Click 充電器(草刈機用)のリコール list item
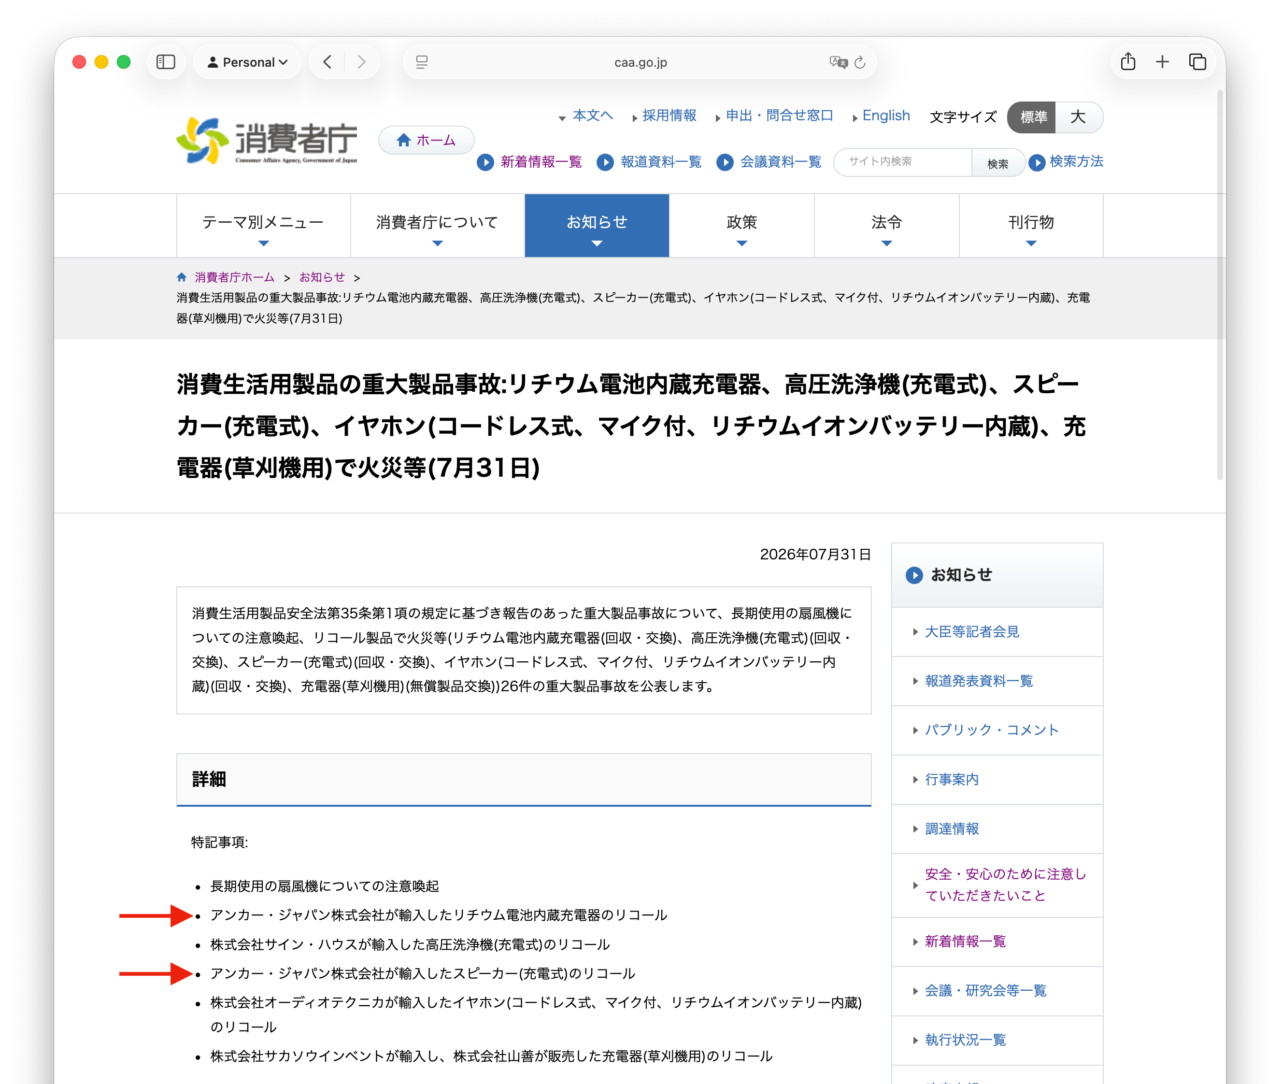The image size is (1280, 1084). click(491, 1056)
